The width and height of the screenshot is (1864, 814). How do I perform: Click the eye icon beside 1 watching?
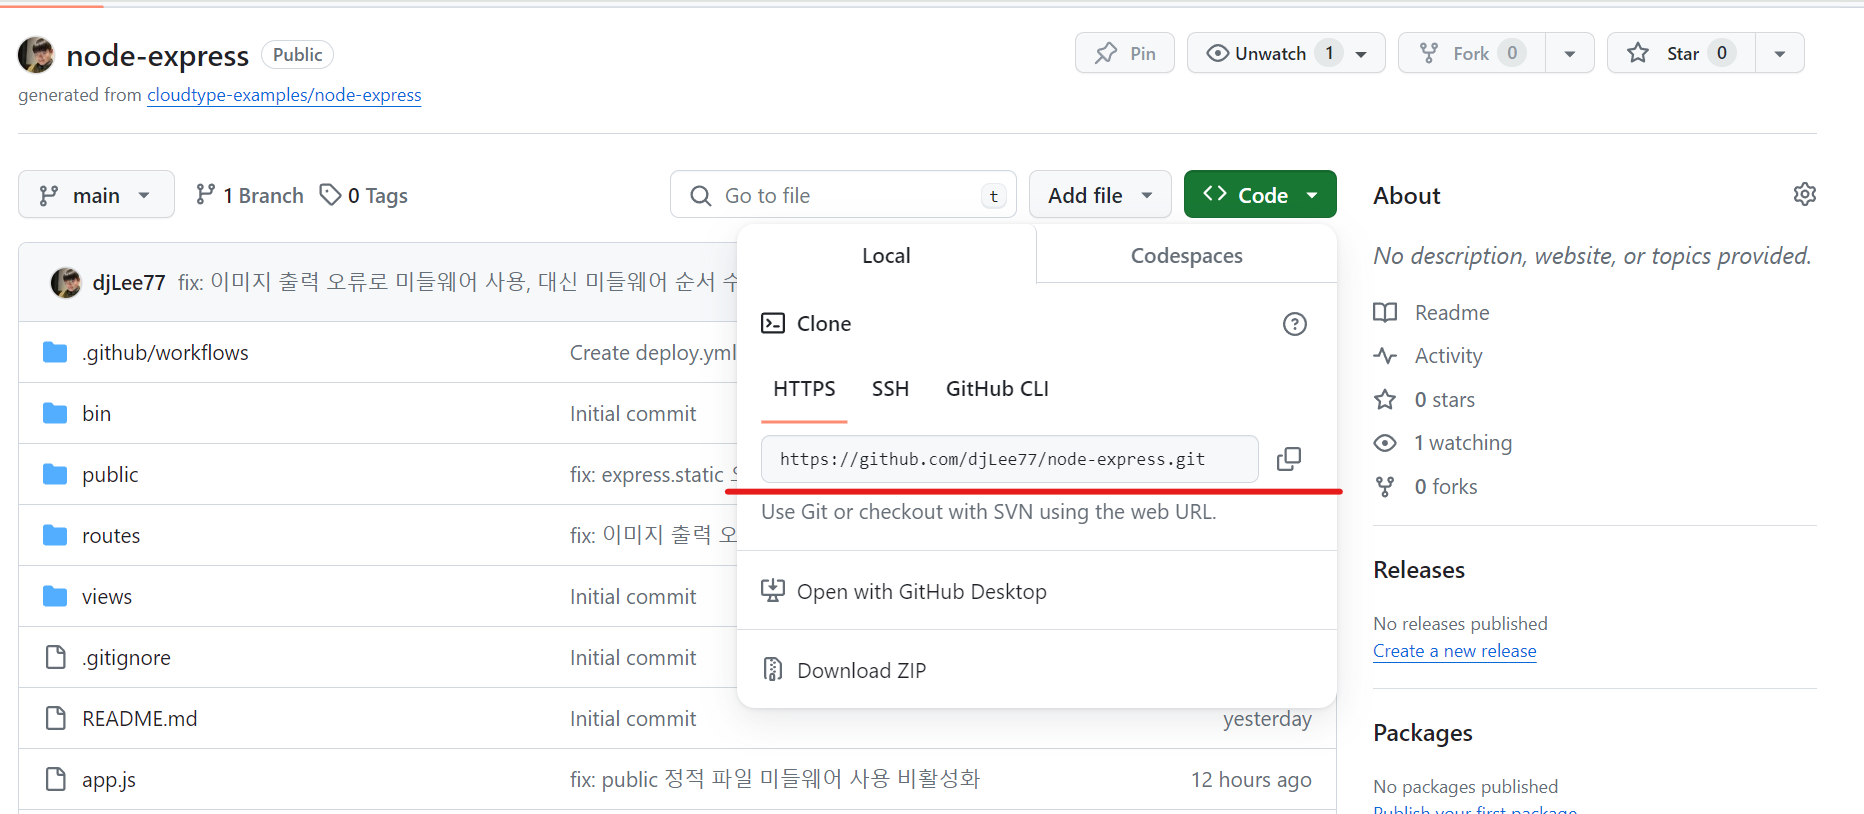(x=1385, y=442)
